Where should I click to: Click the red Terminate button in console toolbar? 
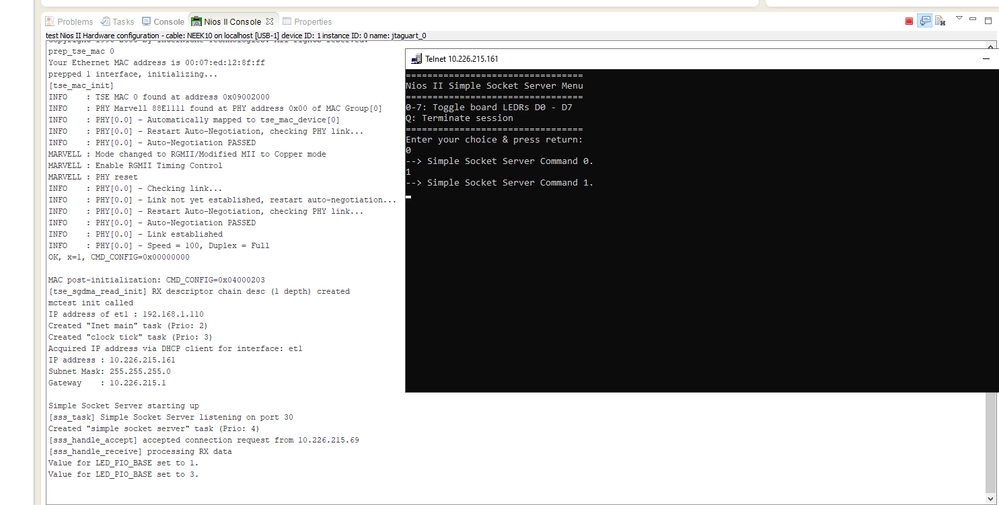click(x=909, y=21)
